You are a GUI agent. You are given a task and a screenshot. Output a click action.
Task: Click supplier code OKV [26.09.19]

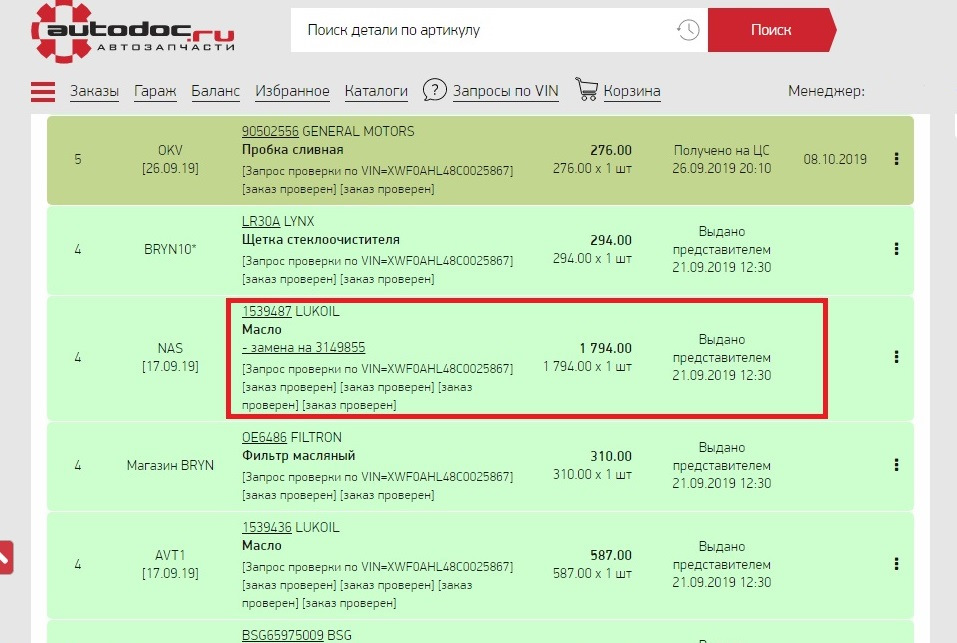pyautogui.click(x=170, y=159)
